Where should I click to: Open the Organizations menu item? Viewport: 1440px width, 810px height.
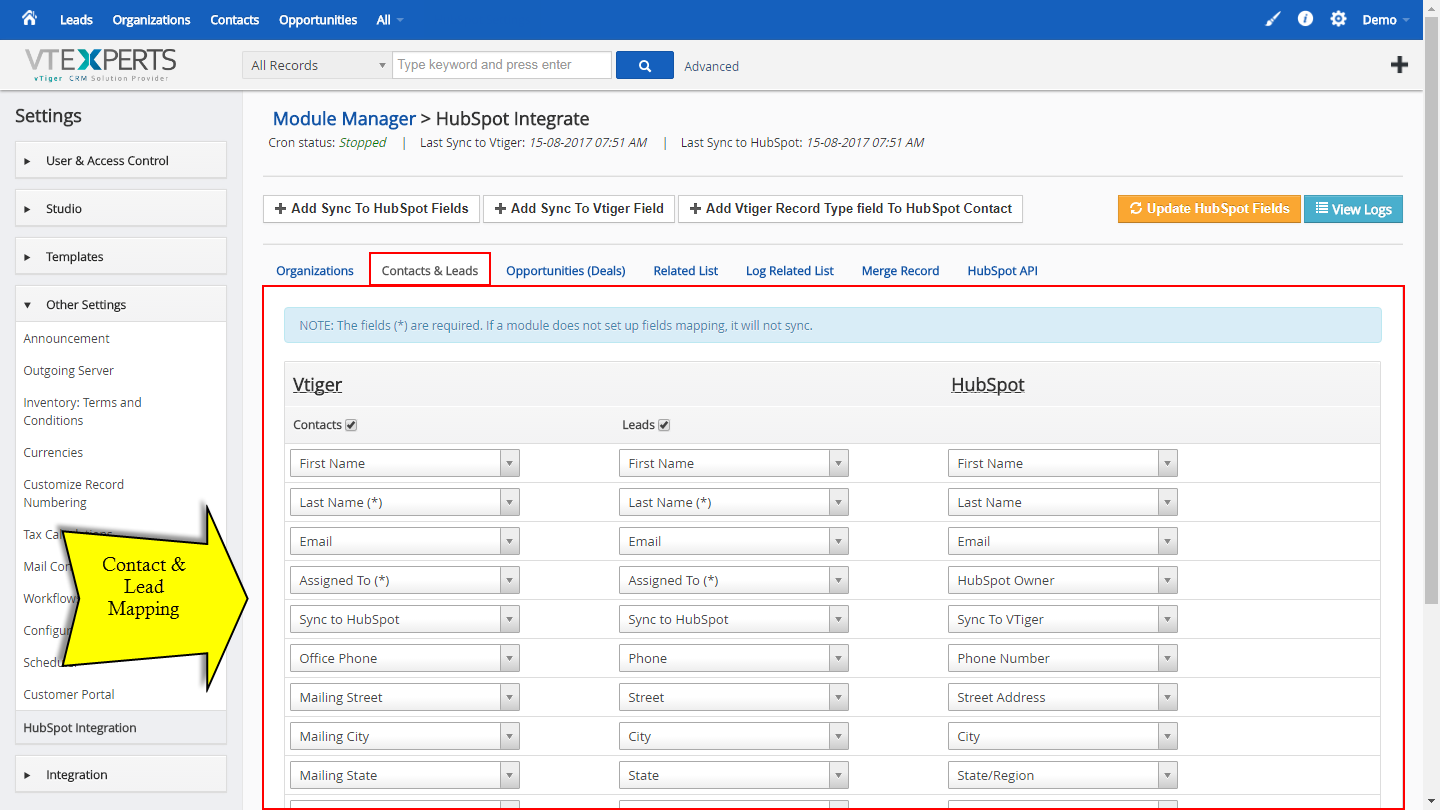(151, 20)
